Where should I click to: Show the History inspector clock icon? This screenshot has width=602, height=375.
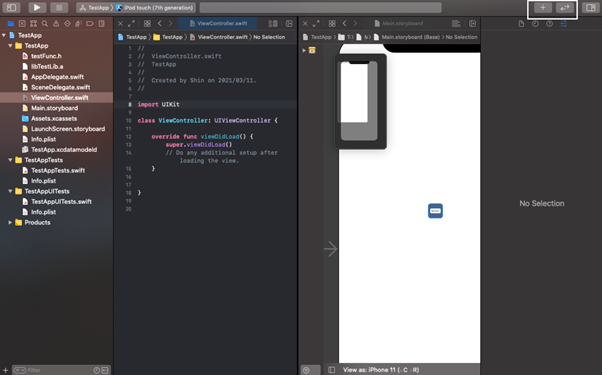point(535,24)
